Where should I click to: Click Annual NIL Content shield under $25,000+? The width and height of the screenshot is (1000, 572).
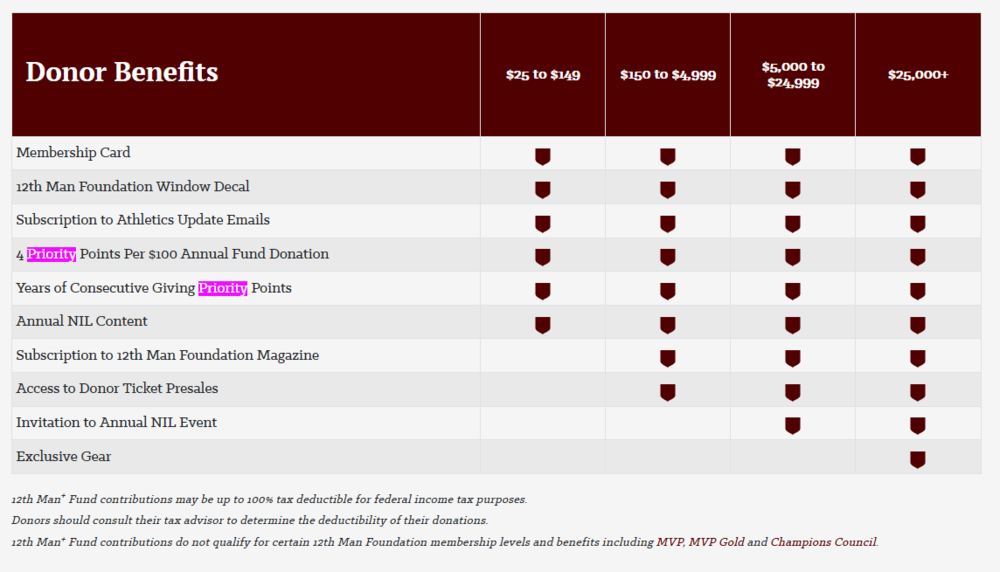918,325
